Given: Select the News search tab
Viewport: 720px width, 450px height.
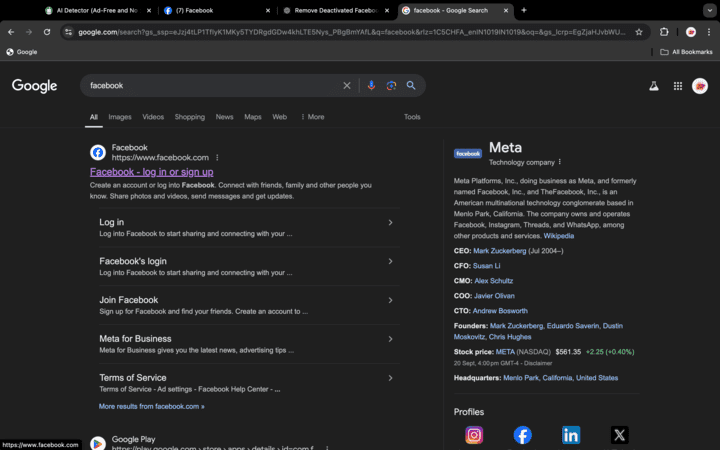Looking at the screenshot, I should coord(225,117).
